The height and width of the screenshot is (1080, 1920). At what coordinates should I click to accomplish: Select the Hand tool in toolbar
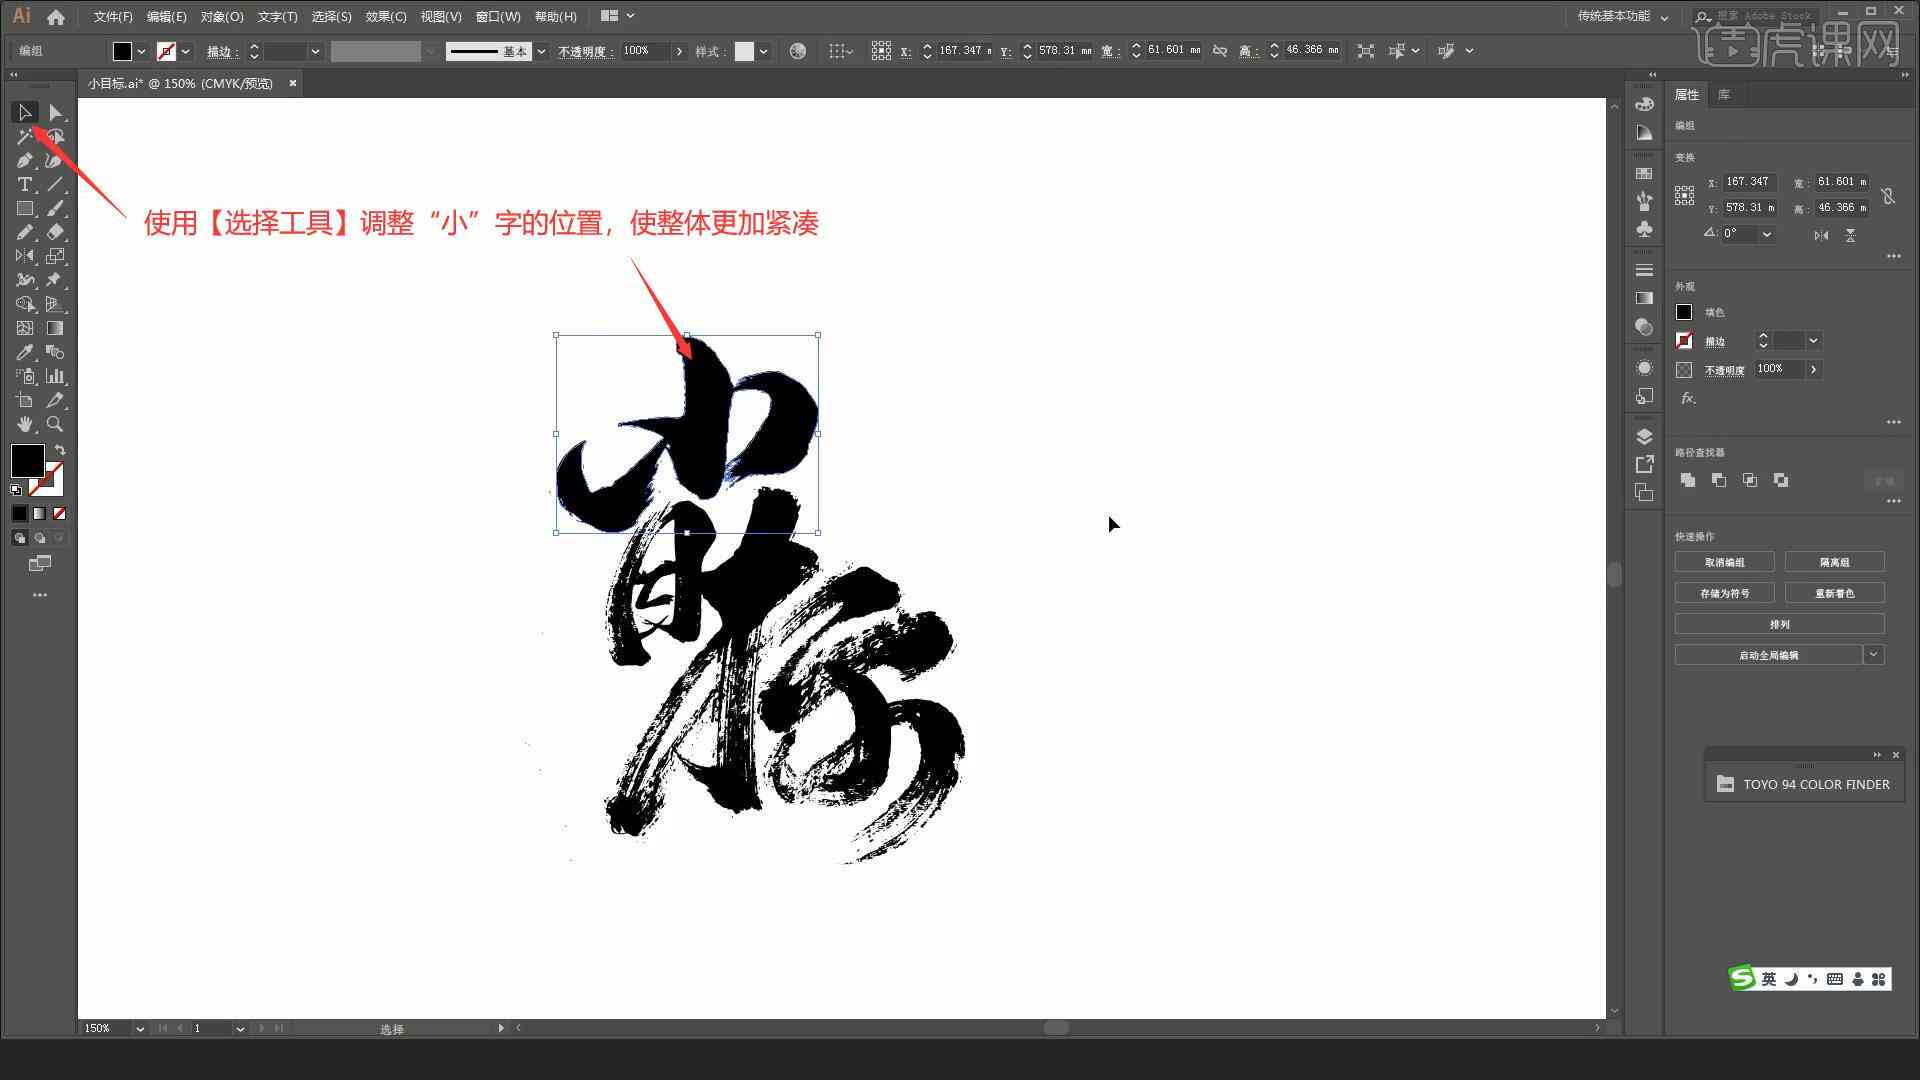25,423
